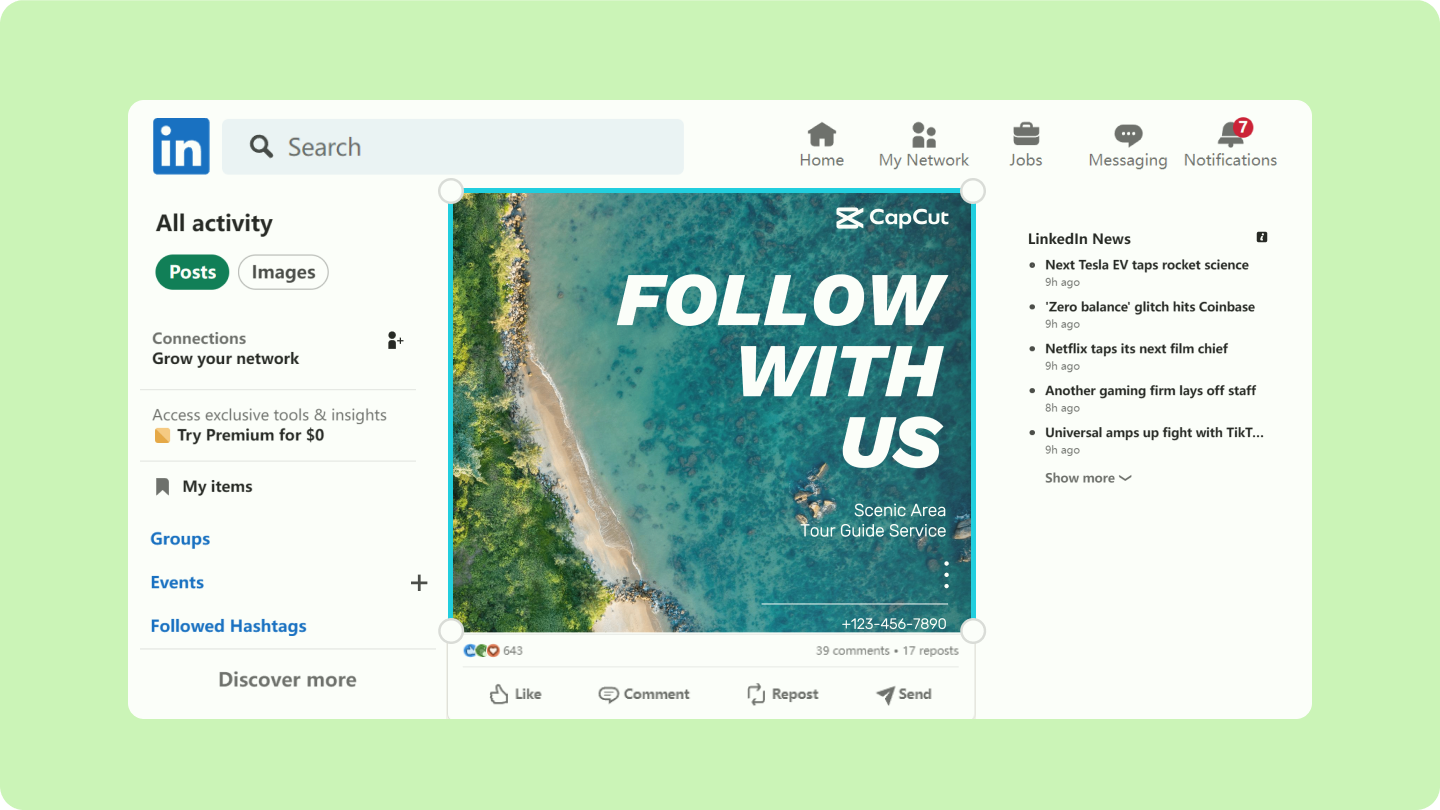The image size is (1440, 810).
Task: Click Try Premium for $0
Action: pos(250,435)
